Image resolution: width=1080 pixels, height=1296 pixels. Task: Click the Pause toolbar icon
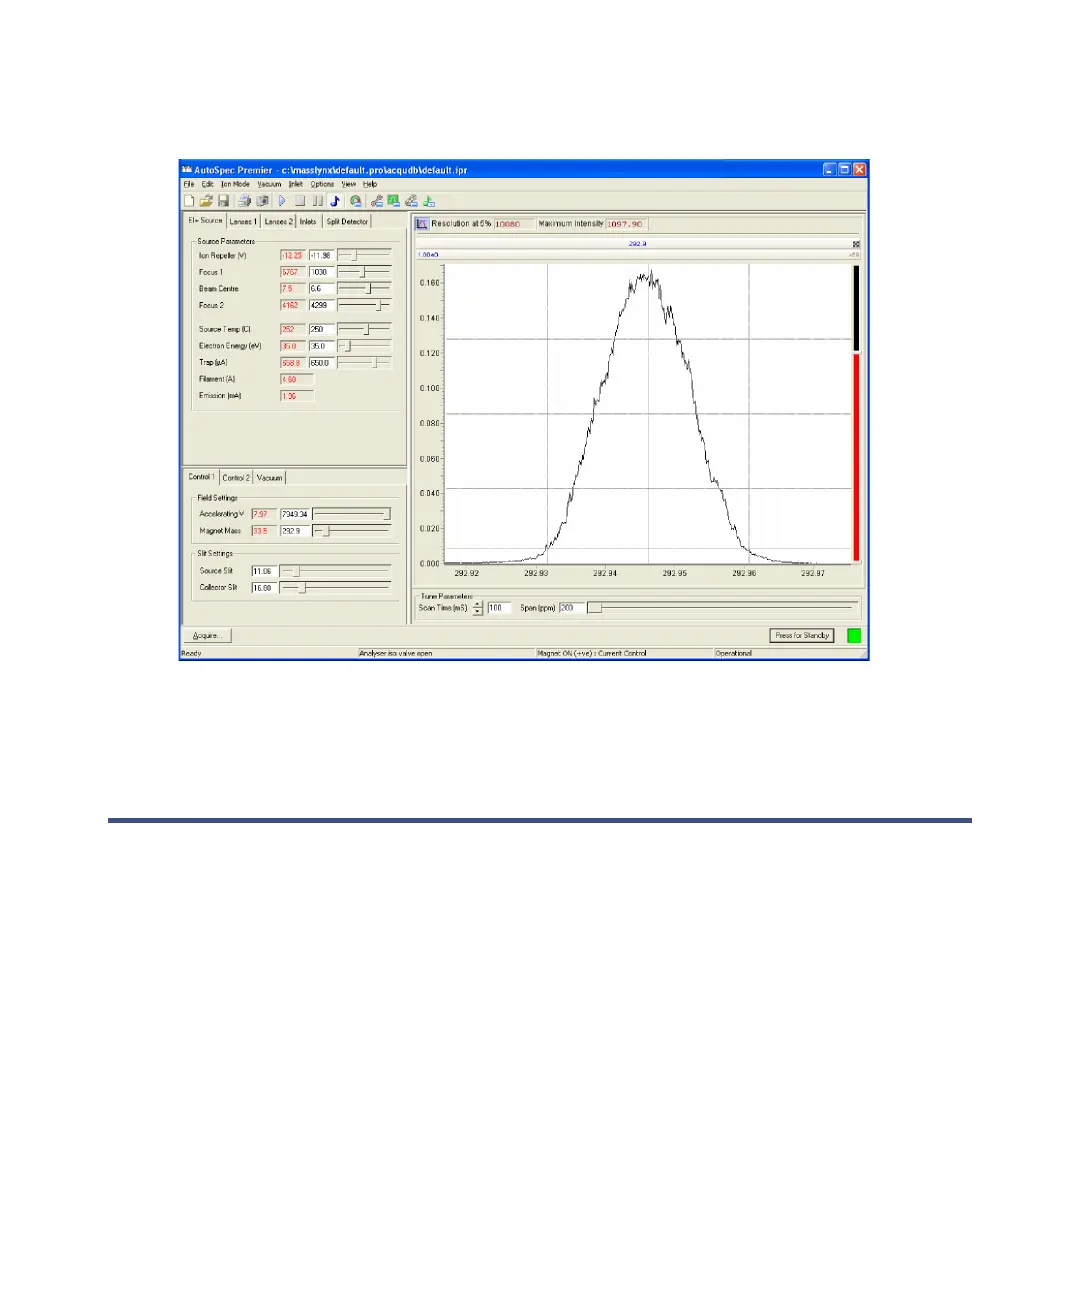coord(318,201)
